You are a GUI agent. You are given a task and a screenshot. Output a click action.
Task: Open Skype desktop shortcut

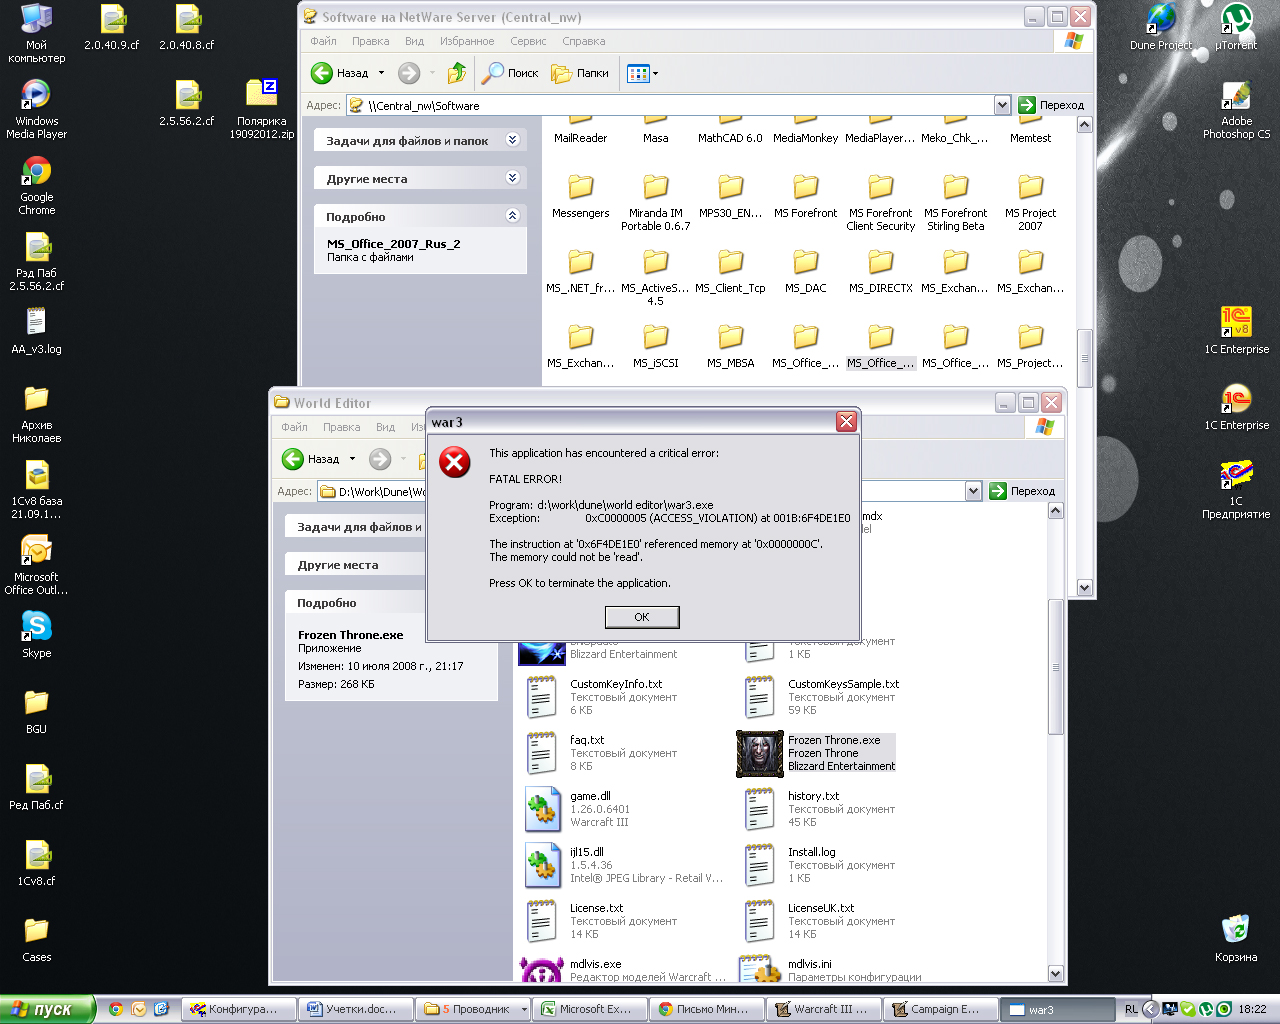click(37, 635)
